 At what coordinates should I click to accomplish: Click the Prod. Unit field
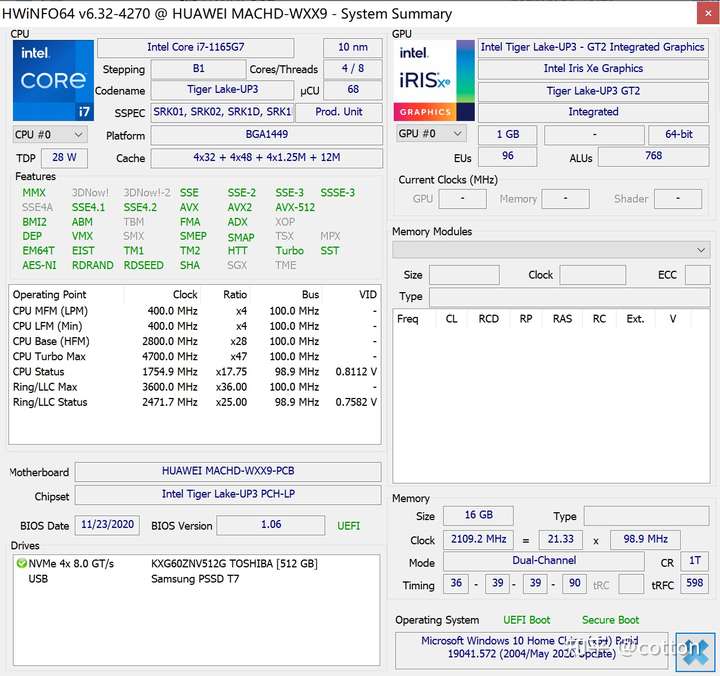(x=339, y=112)
